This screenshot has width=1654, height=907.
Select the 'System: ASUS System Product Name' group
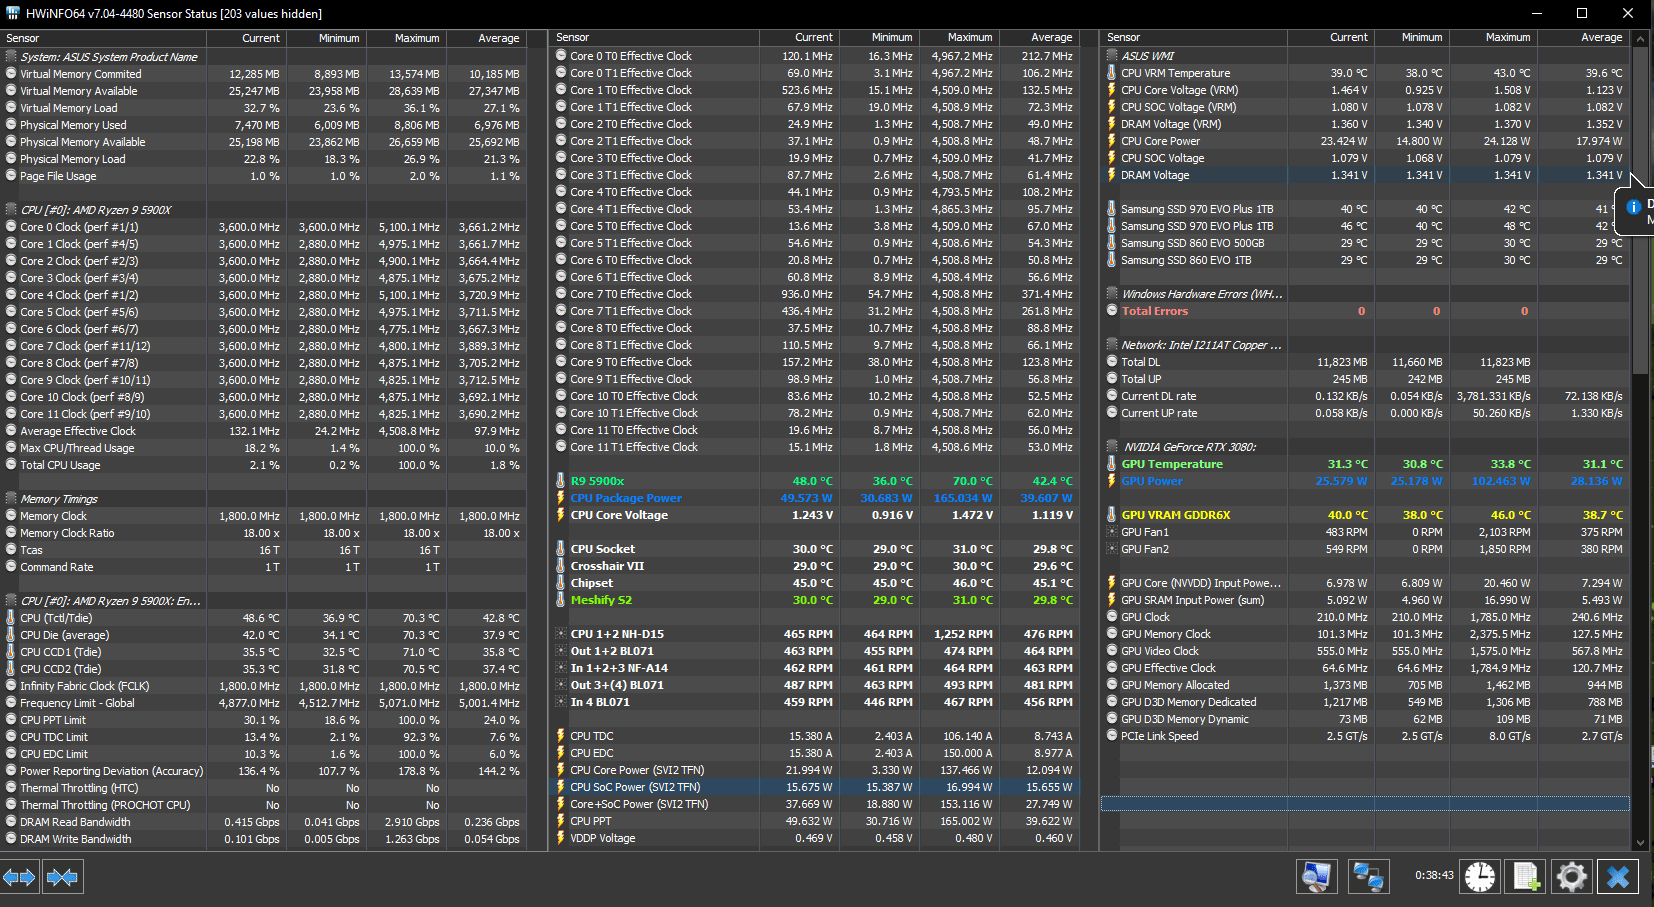tap(264, 57)
